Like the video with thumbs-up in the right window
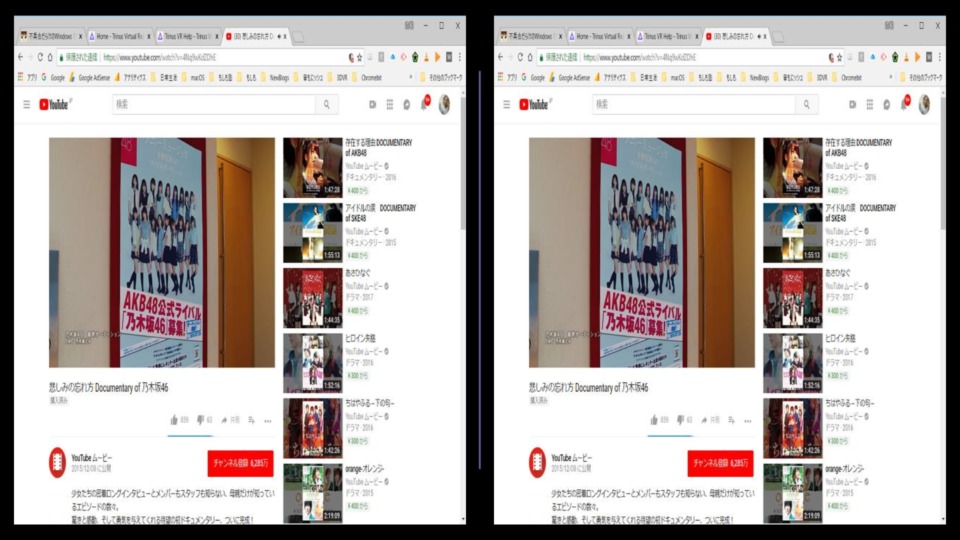The width and height of the screenshot is (960, 540). pyautogui.click(x=654, y=420)
